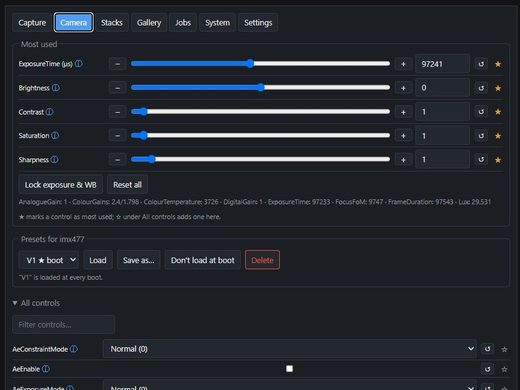The height and width of the screenshot is (390, 520).
Task: Show info for ExposureTime control
Action: click(x=79, y=64)
